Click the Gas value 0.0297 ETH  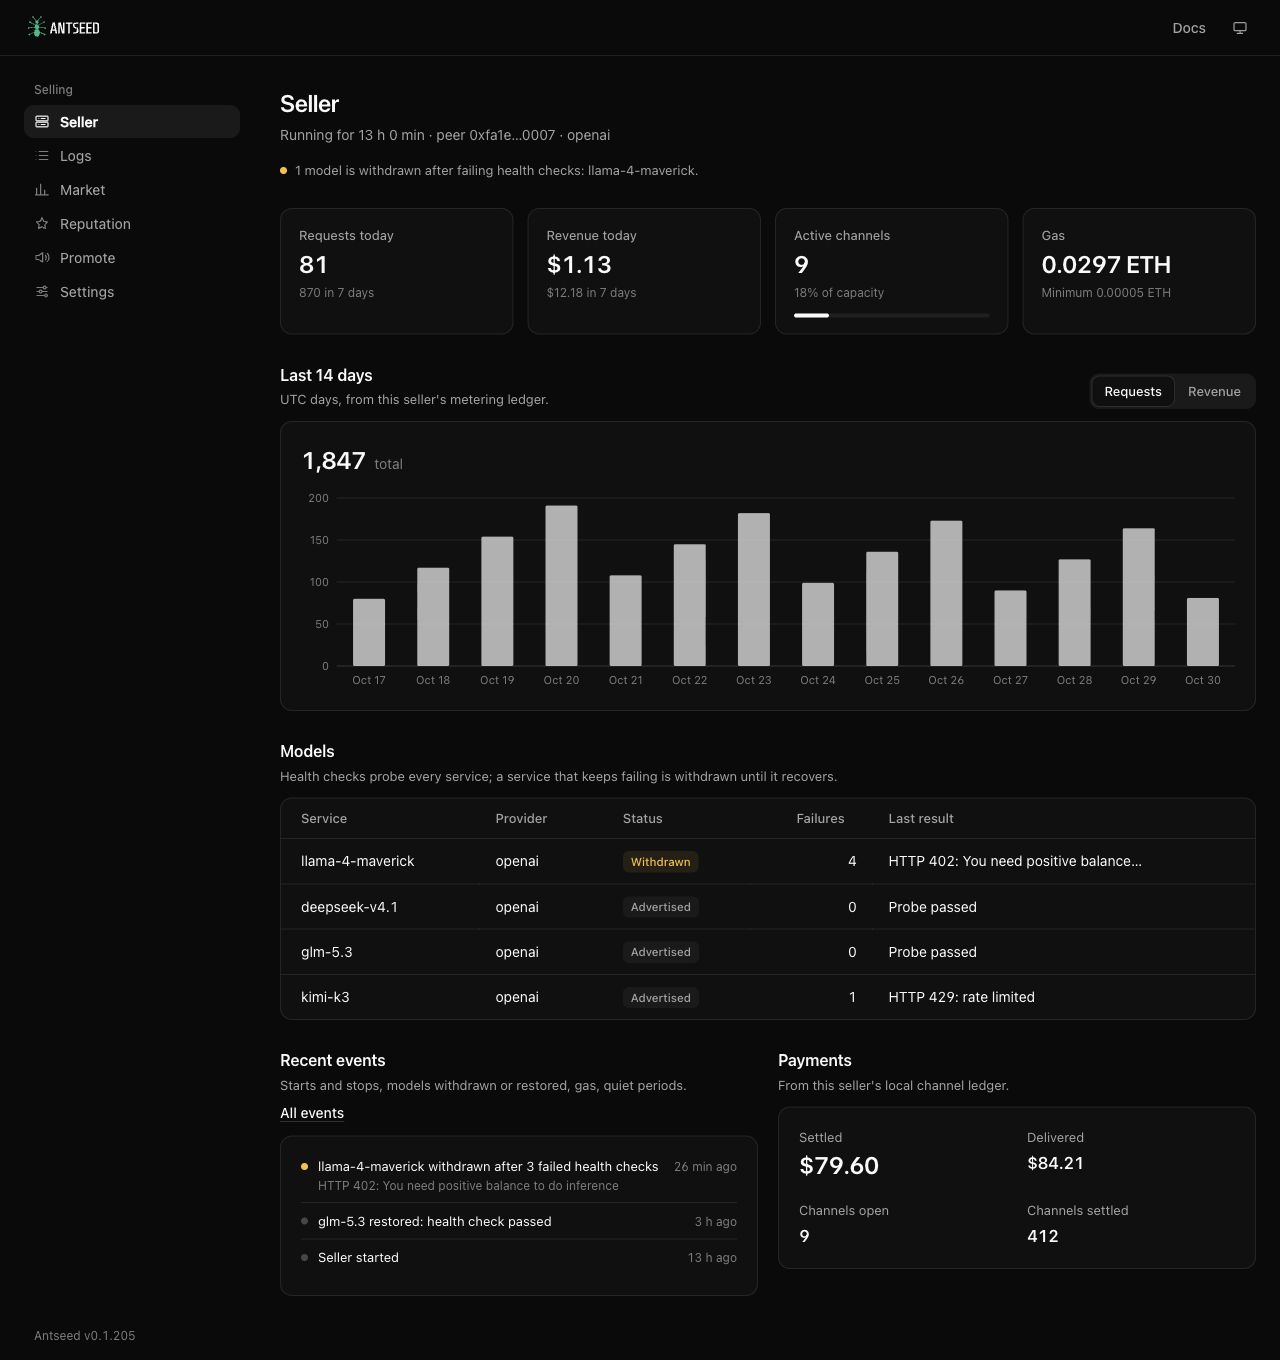[1106, 265]
